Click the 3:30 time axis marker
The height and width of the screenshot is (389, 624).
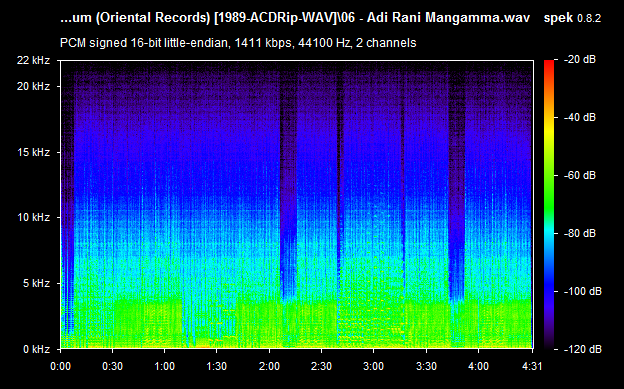tap(426, 366)
